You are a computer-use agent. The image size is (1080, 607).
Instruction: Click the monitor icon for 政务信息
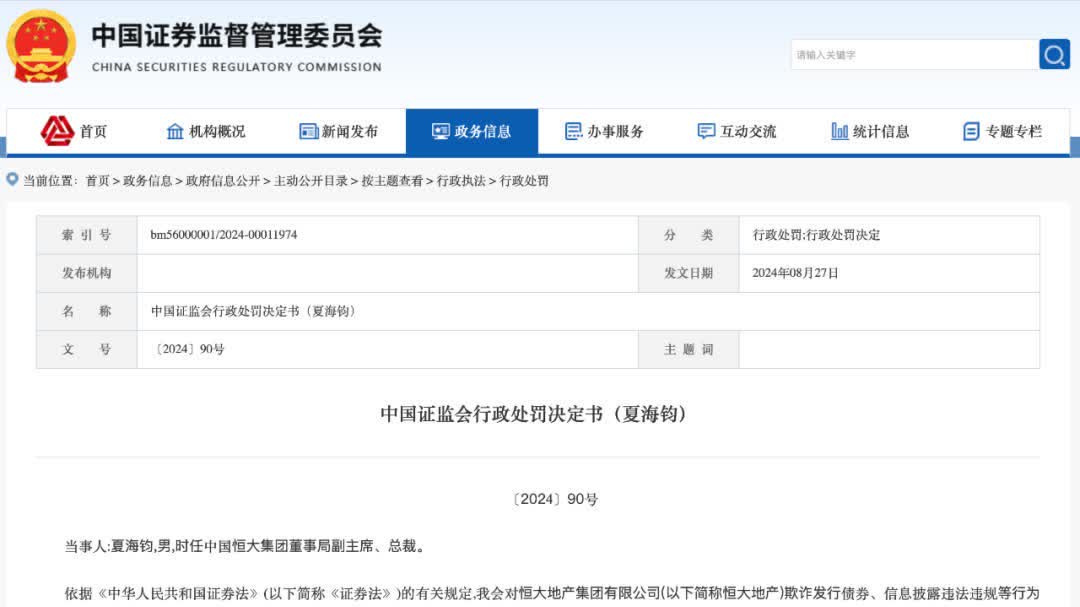point(440,132)
